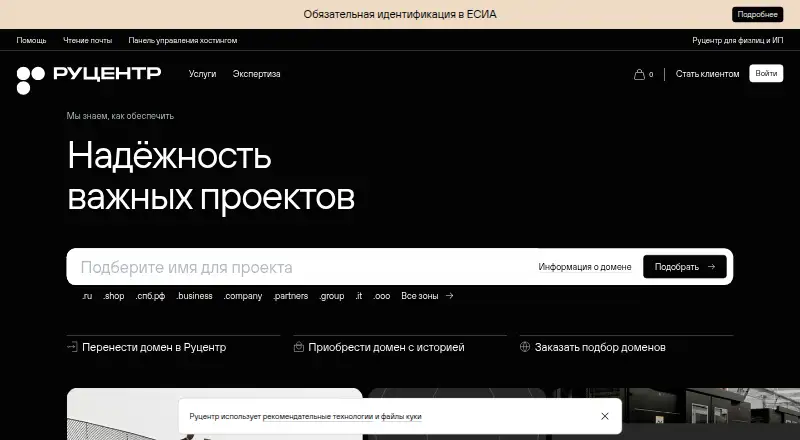800x440 pixels.
Task: Click the Подобрать button
Action: 685,267
